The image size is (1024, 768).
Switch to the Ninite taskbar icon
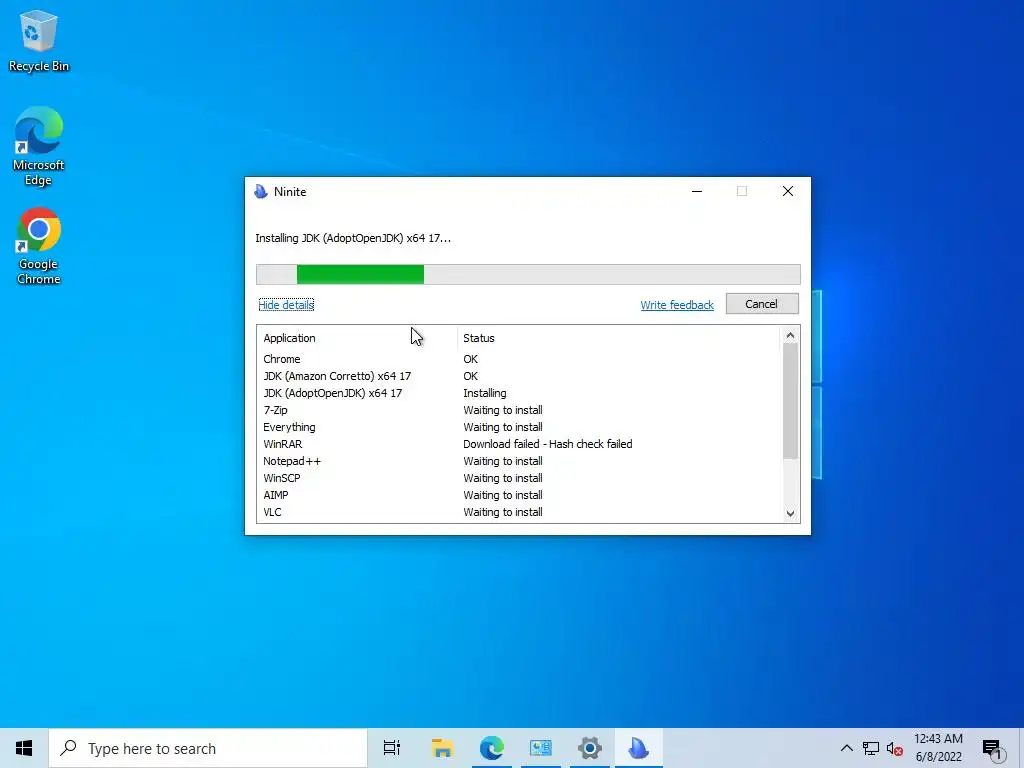coord(638,748)
